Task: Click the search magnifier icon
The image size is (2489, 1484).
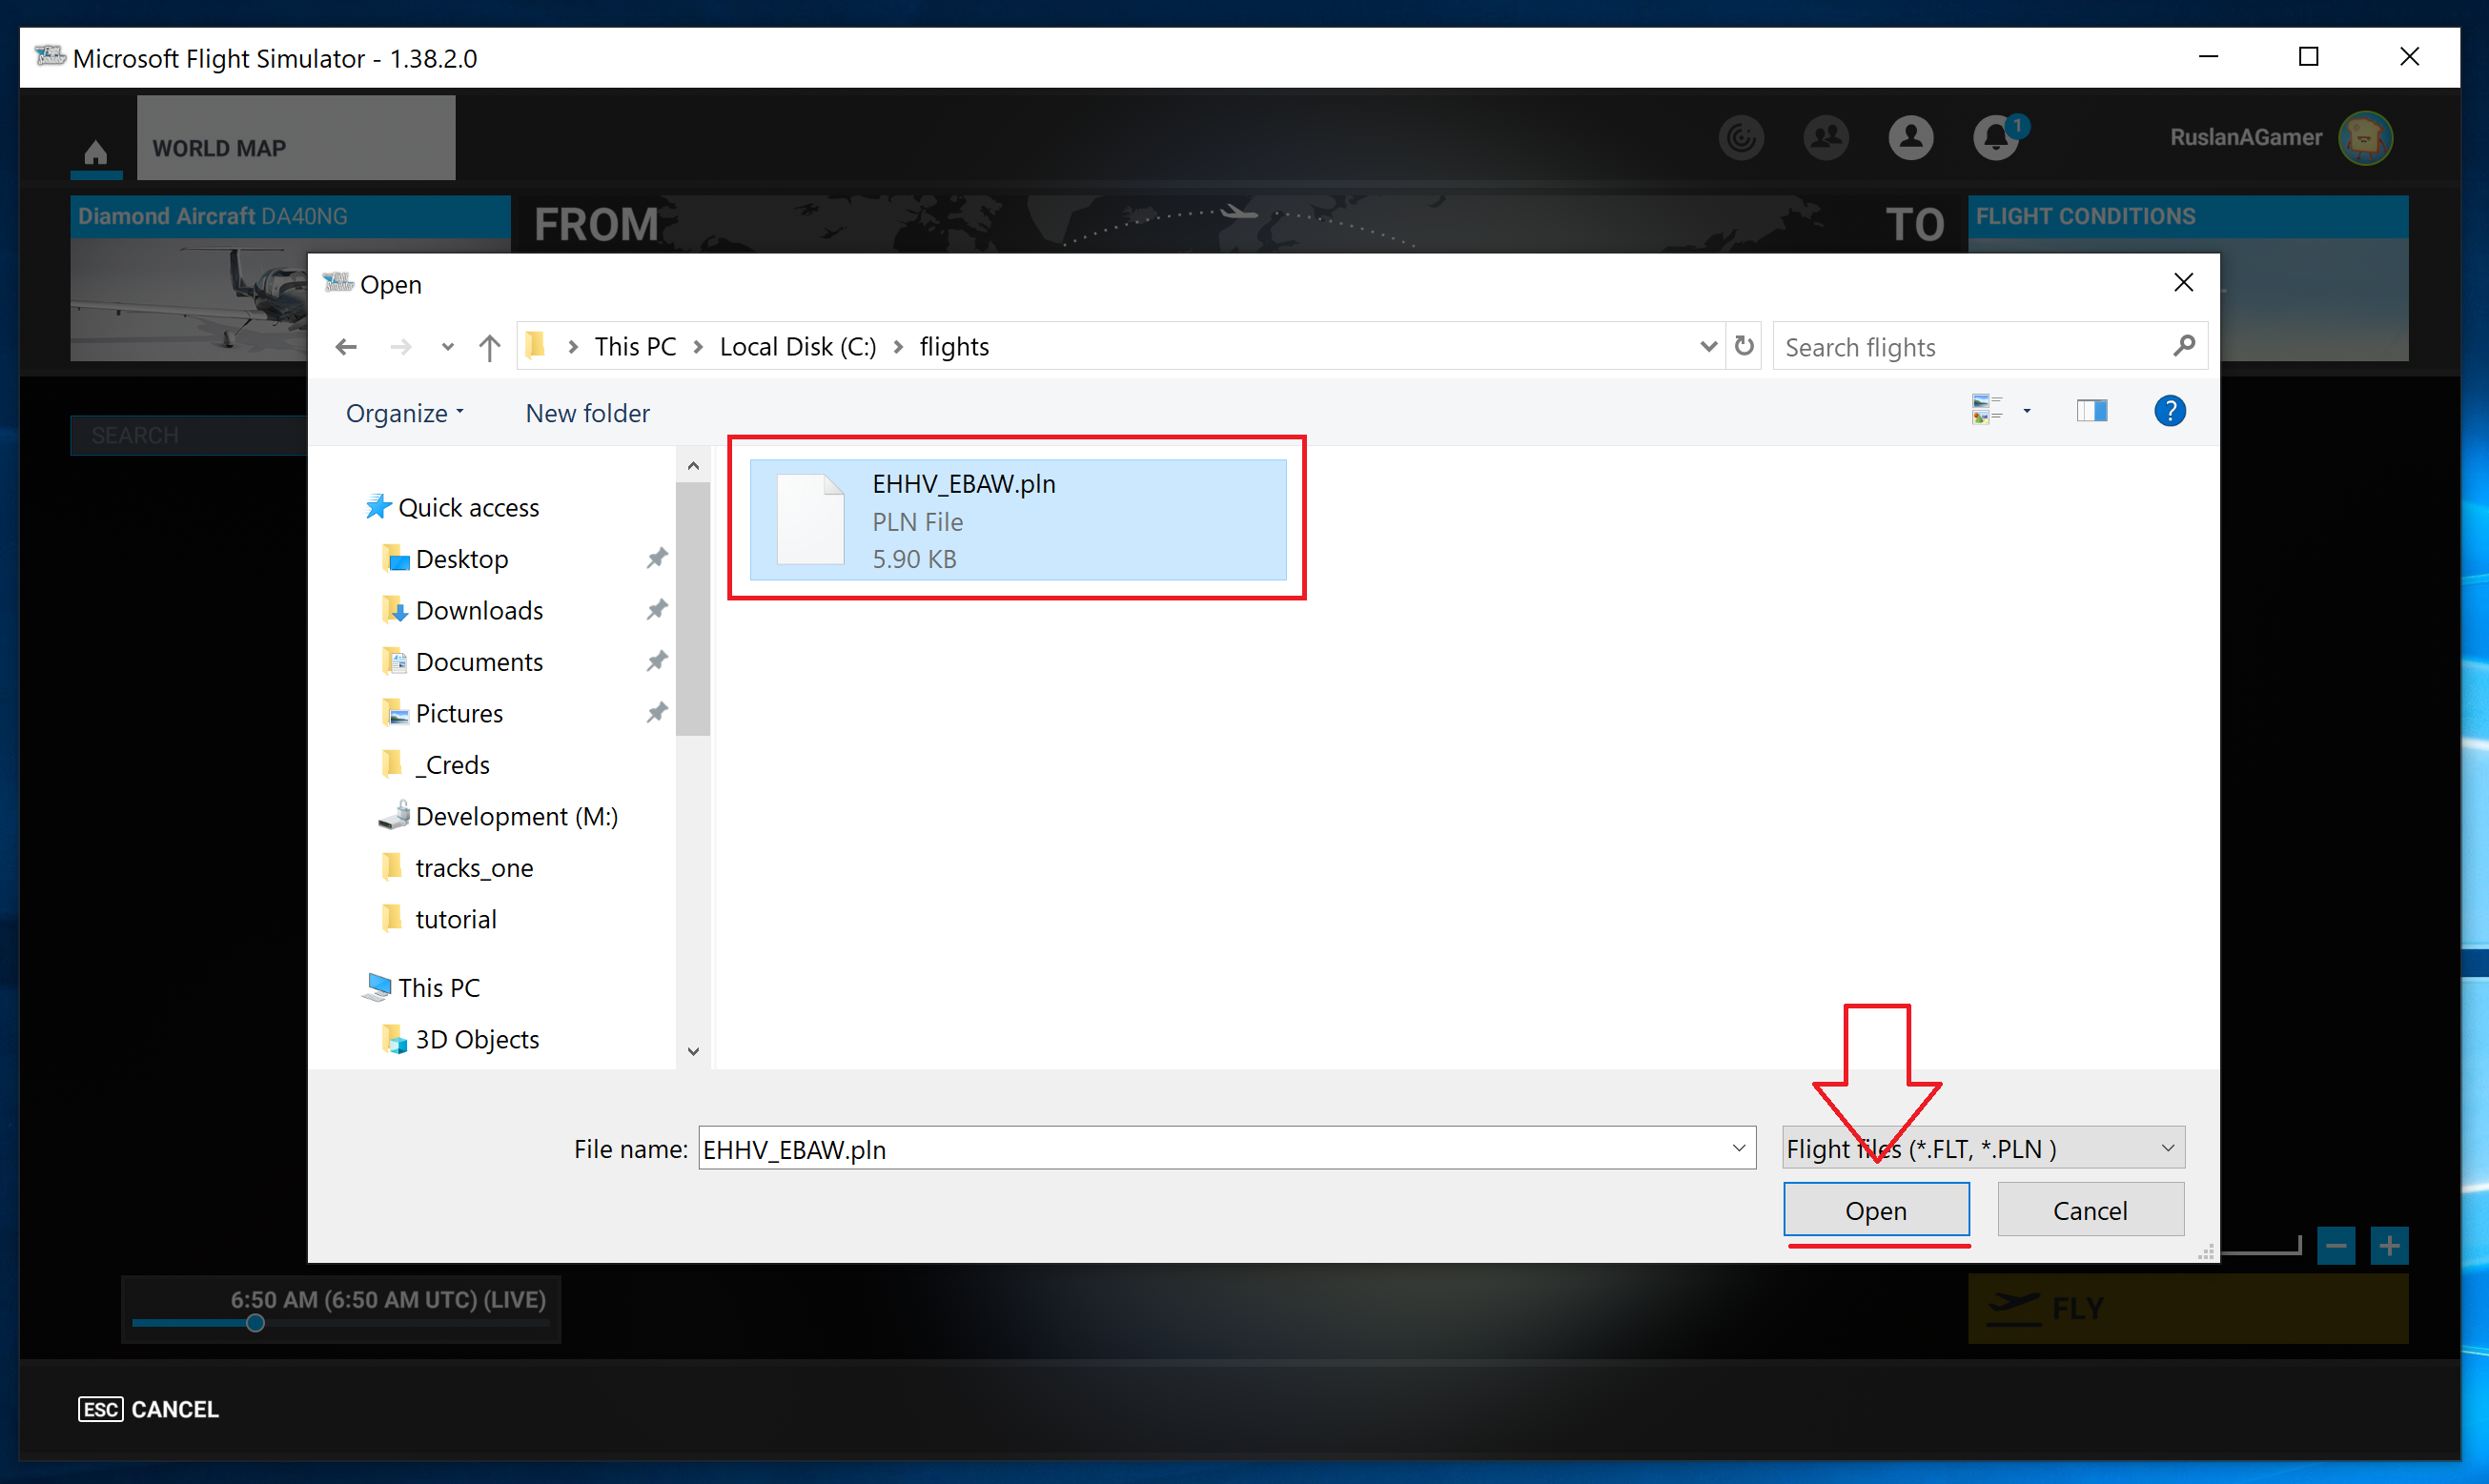Action: [x=2184, y=346]
